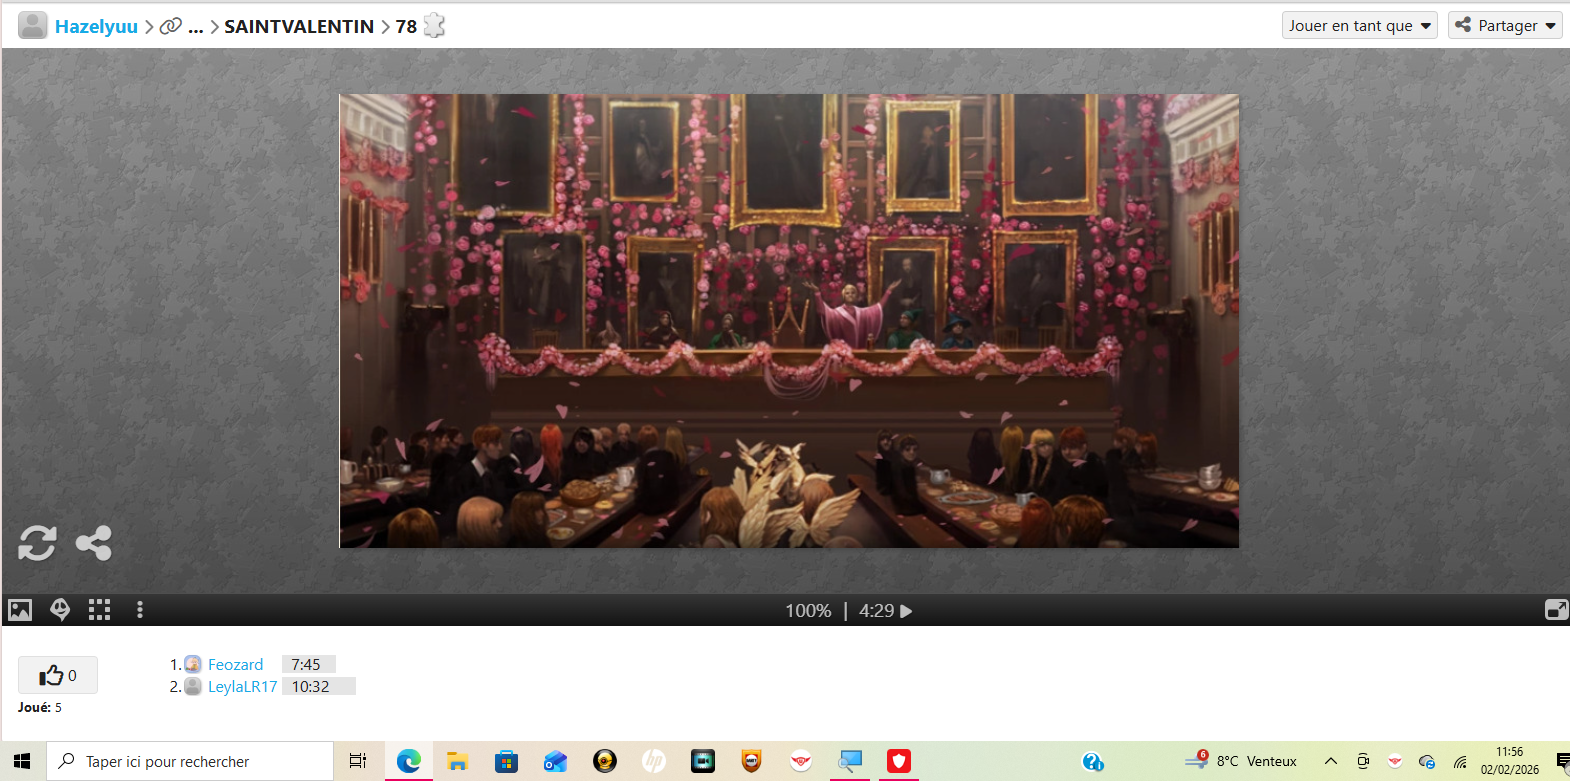This screenshot has height=781, width=1570.
Task: Show the puzzle image preview
Action: 20,610
